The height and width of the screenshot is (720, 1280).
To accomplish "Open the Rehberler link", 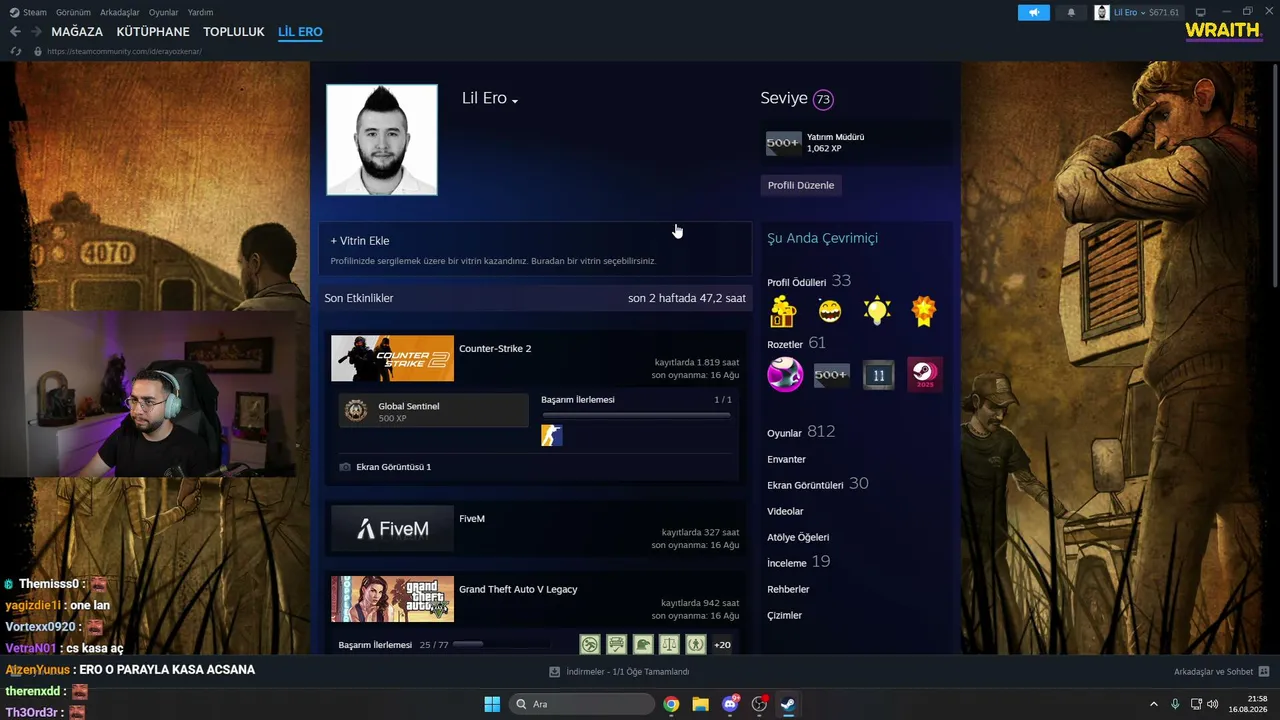I will point(788,589).
